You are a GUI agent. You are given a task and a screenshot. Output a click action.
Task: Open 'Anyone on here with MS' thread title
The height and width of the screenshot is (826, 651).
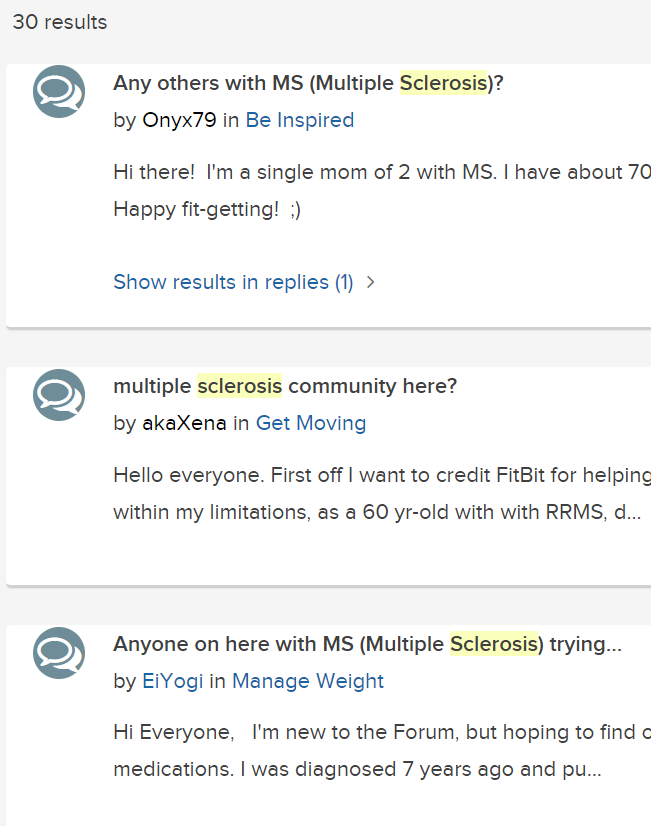[368, 644]
